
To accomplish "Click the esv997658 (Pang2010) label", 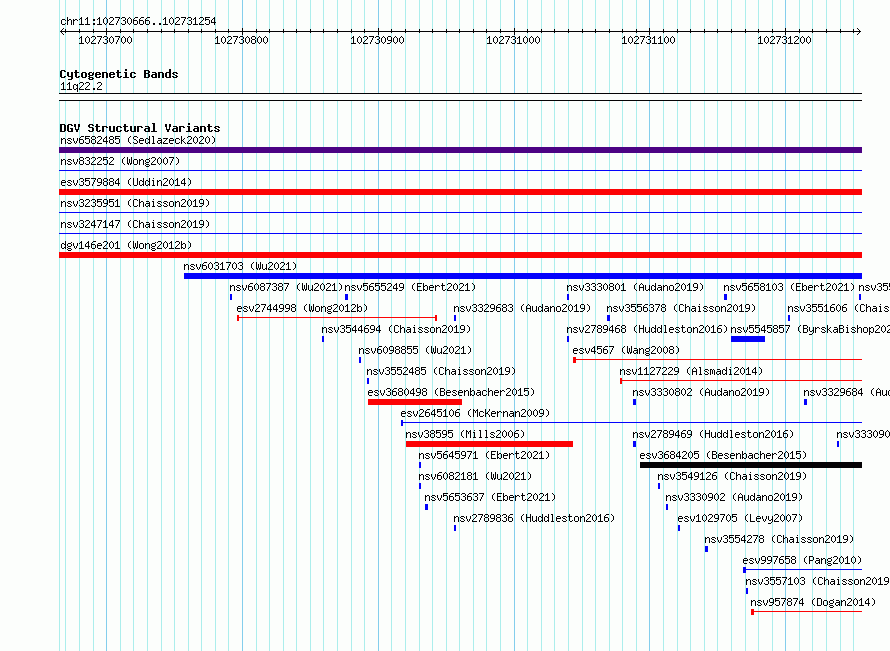I will pos(803,560).
